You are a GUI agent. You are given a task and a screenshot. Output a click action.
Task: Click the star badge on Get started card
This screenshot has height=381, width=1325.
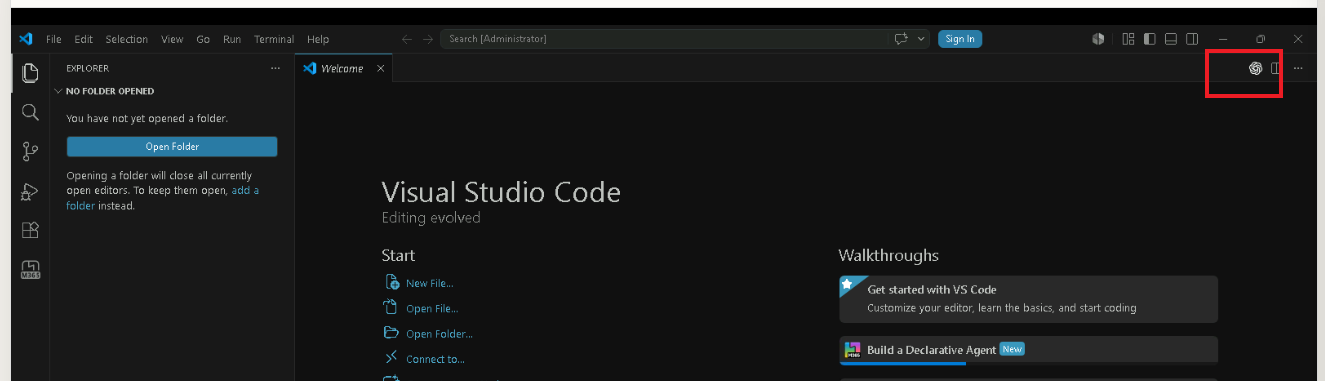coord(847,284)
